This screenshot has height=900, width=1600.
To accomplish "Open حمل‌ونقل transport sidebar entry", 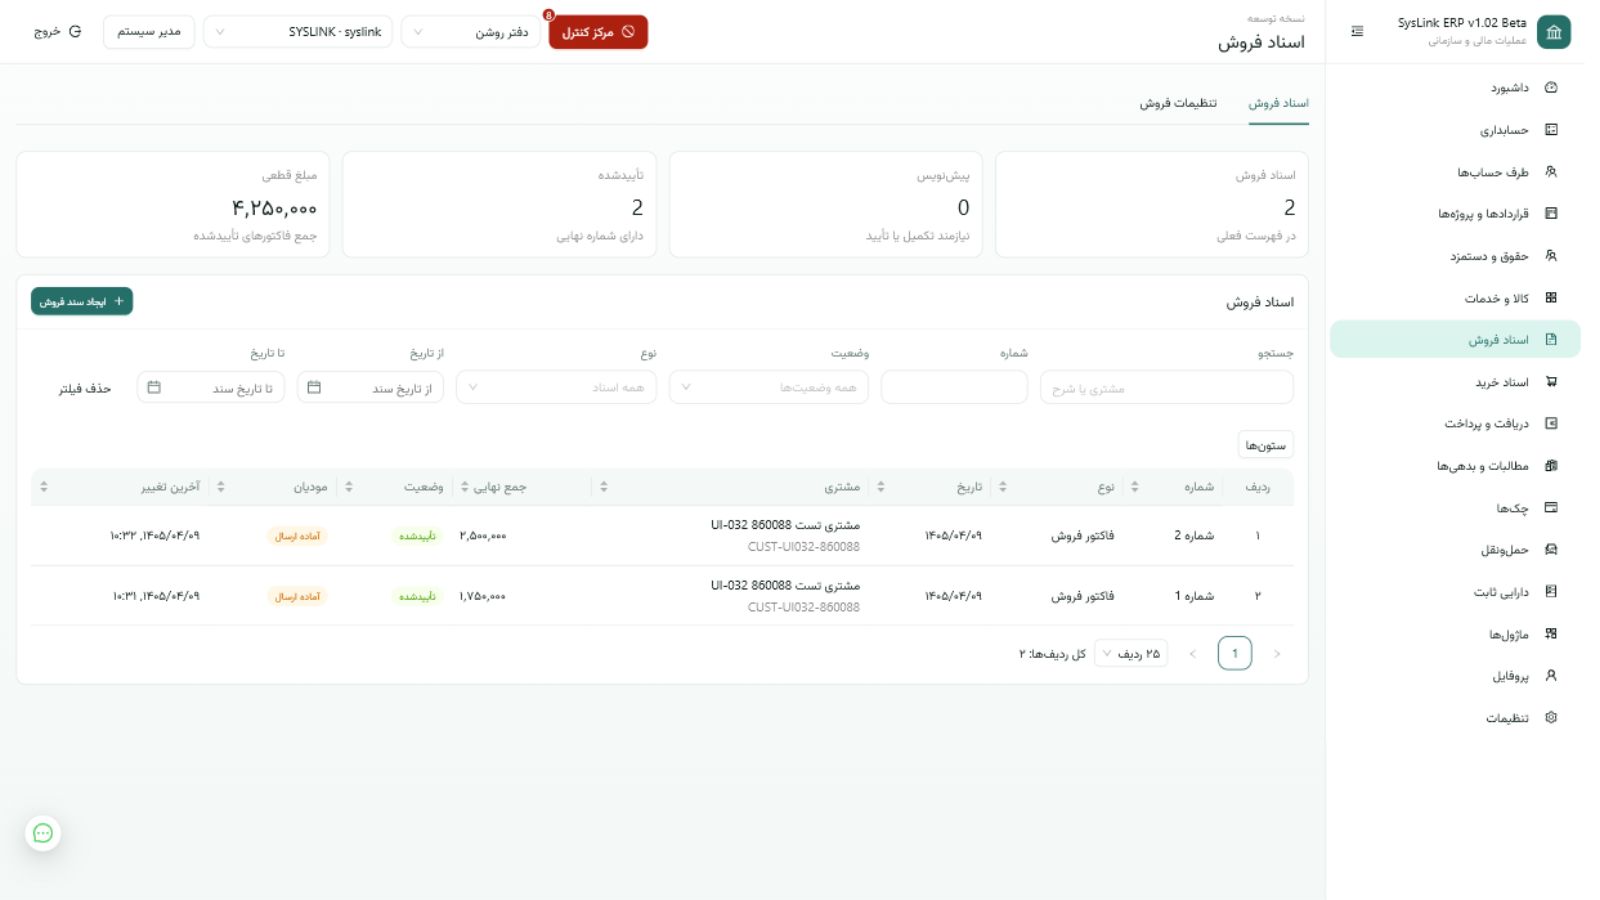I will (x=1455, y=550).
